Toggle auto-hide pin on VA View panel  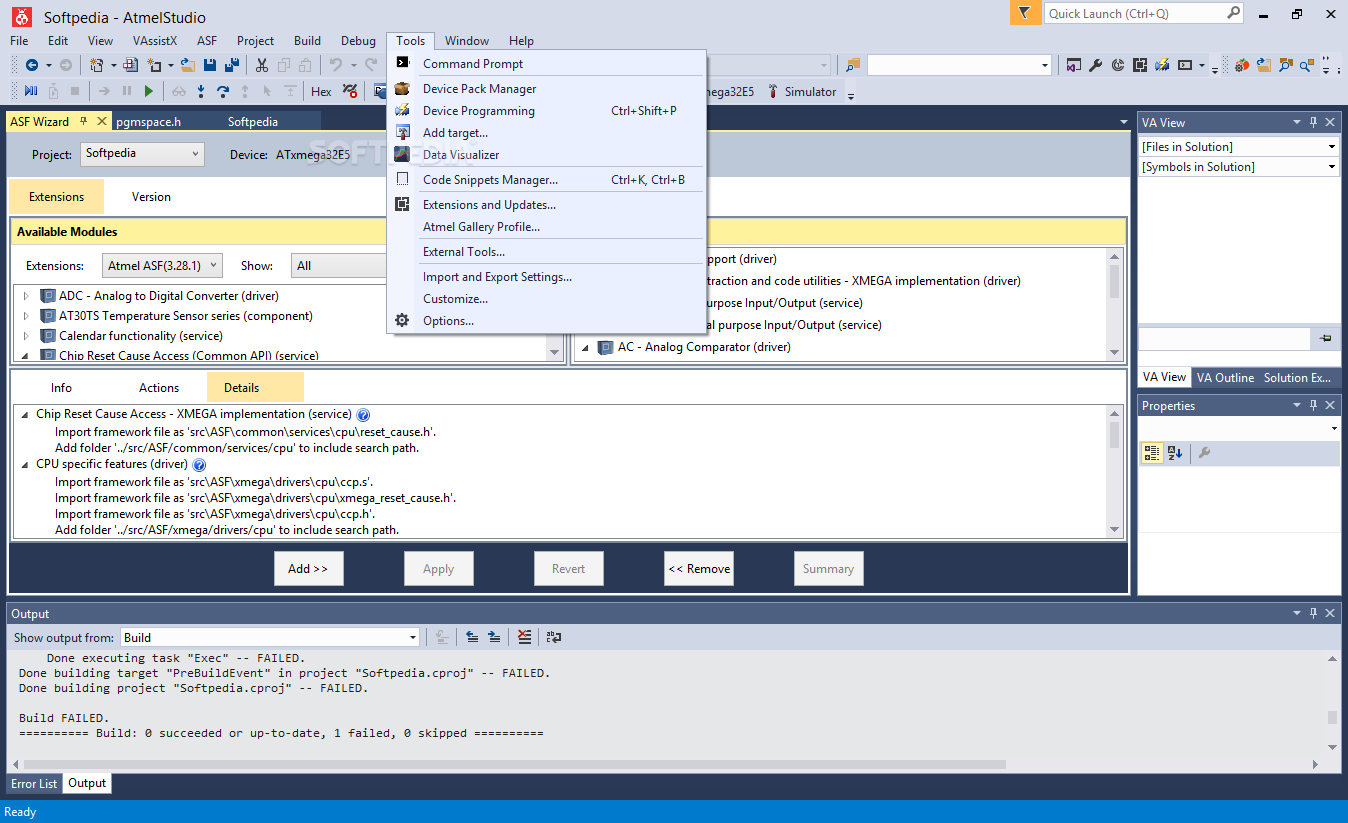[x=1314, y=122]
